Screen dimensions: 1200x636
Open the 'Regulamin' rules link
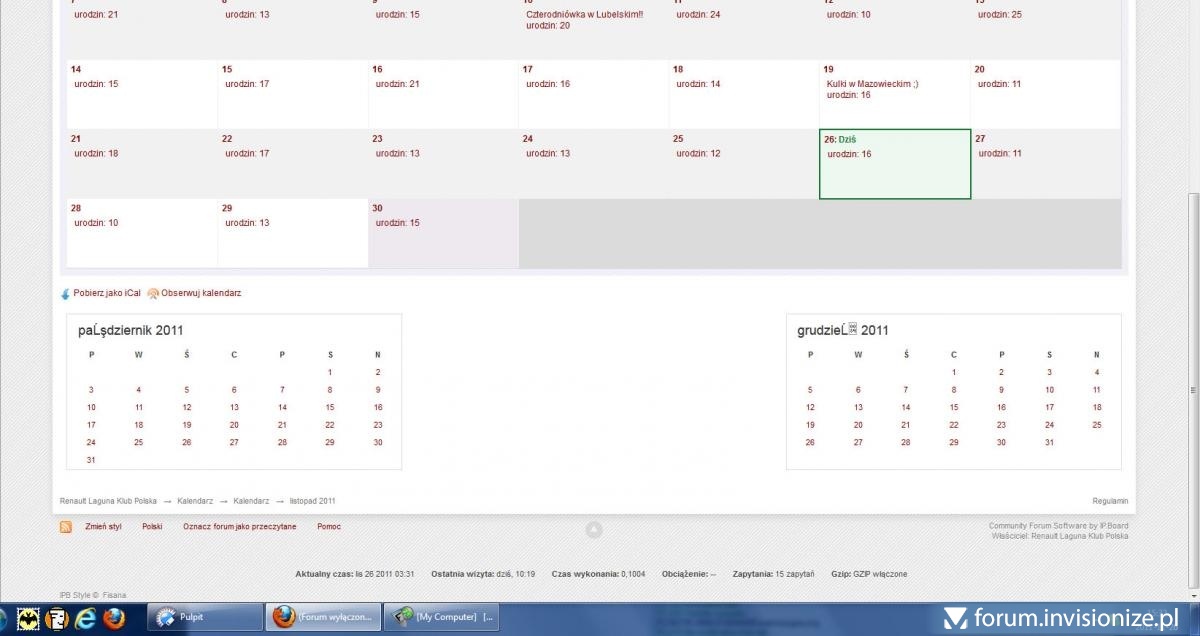point(1110,501)
